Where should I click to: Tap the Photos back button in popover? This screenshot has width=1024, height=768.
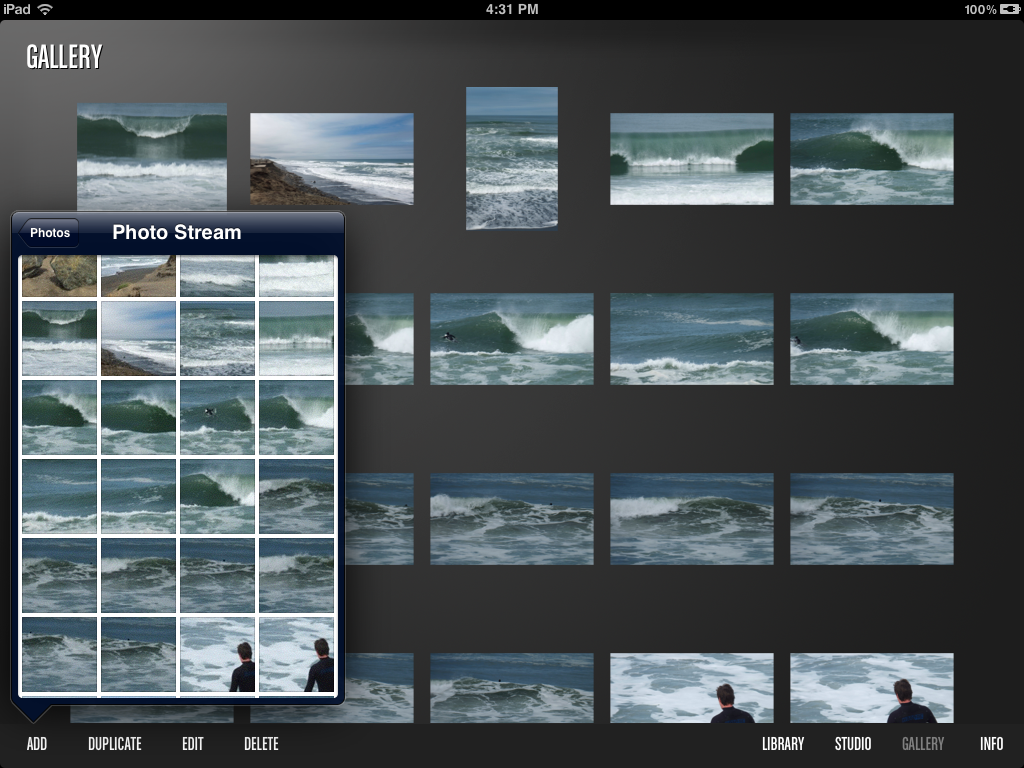coord(49,233)
